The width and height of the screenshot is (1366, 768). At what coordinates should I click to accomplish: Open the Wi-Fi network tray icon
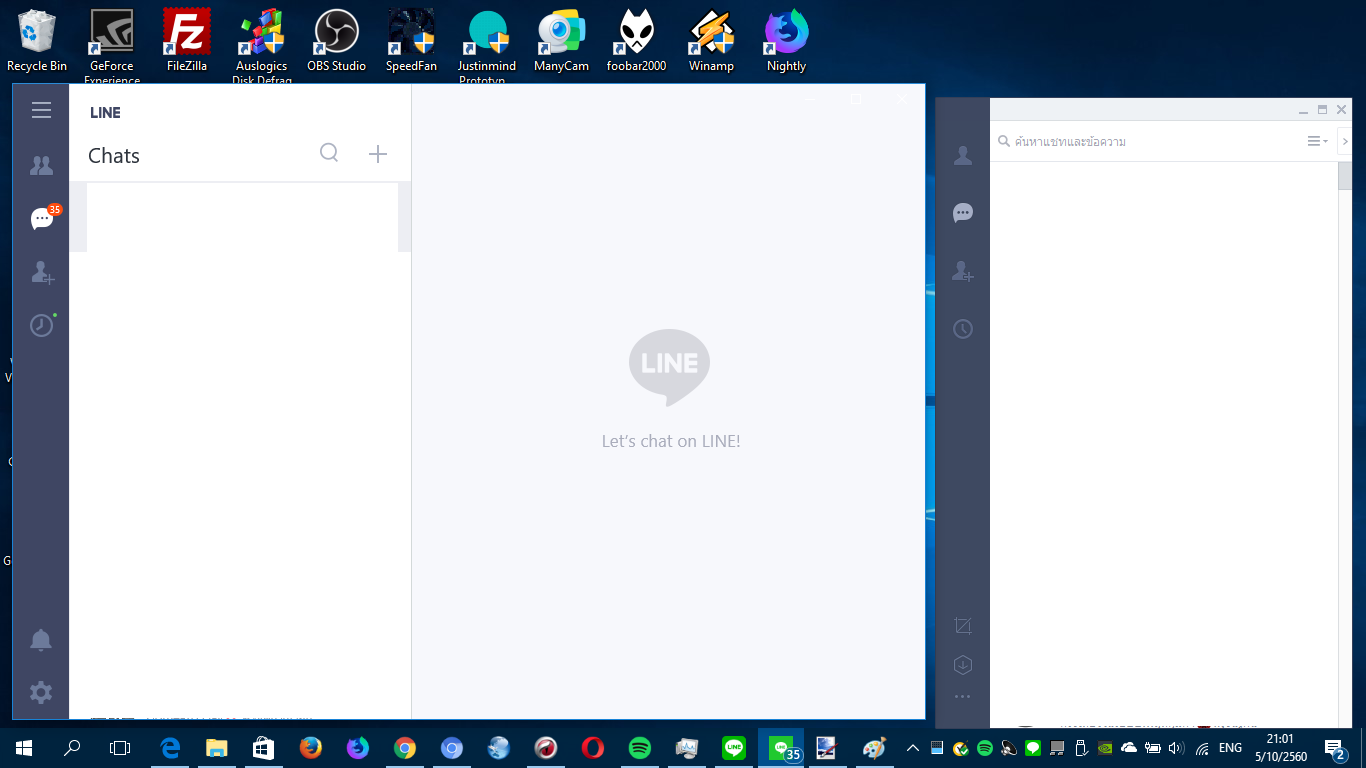coord(1201,747)
